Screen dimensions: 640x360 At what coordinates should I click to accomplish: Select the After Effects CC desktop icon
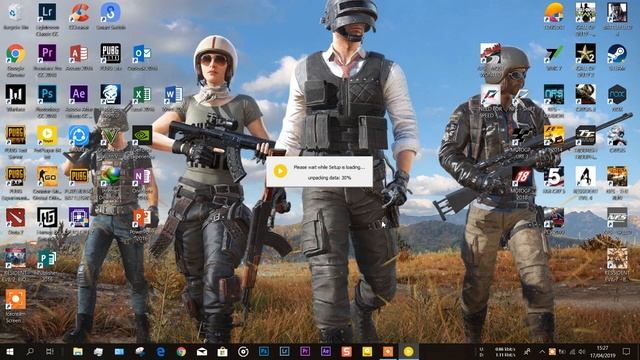79,94
